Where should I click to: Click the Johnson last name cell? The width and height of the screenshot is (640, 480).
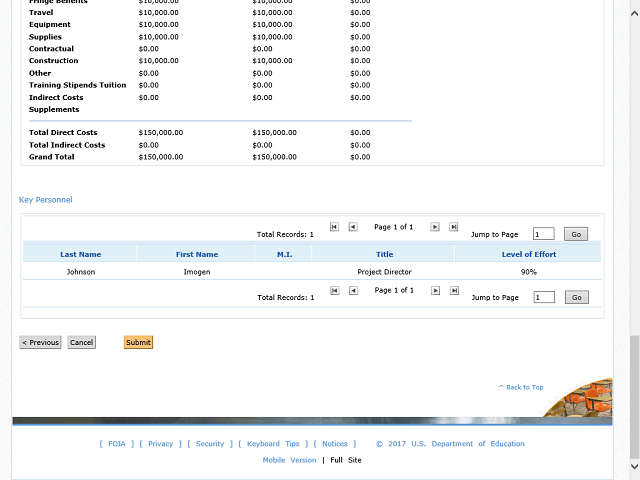[x=81, y=272]
